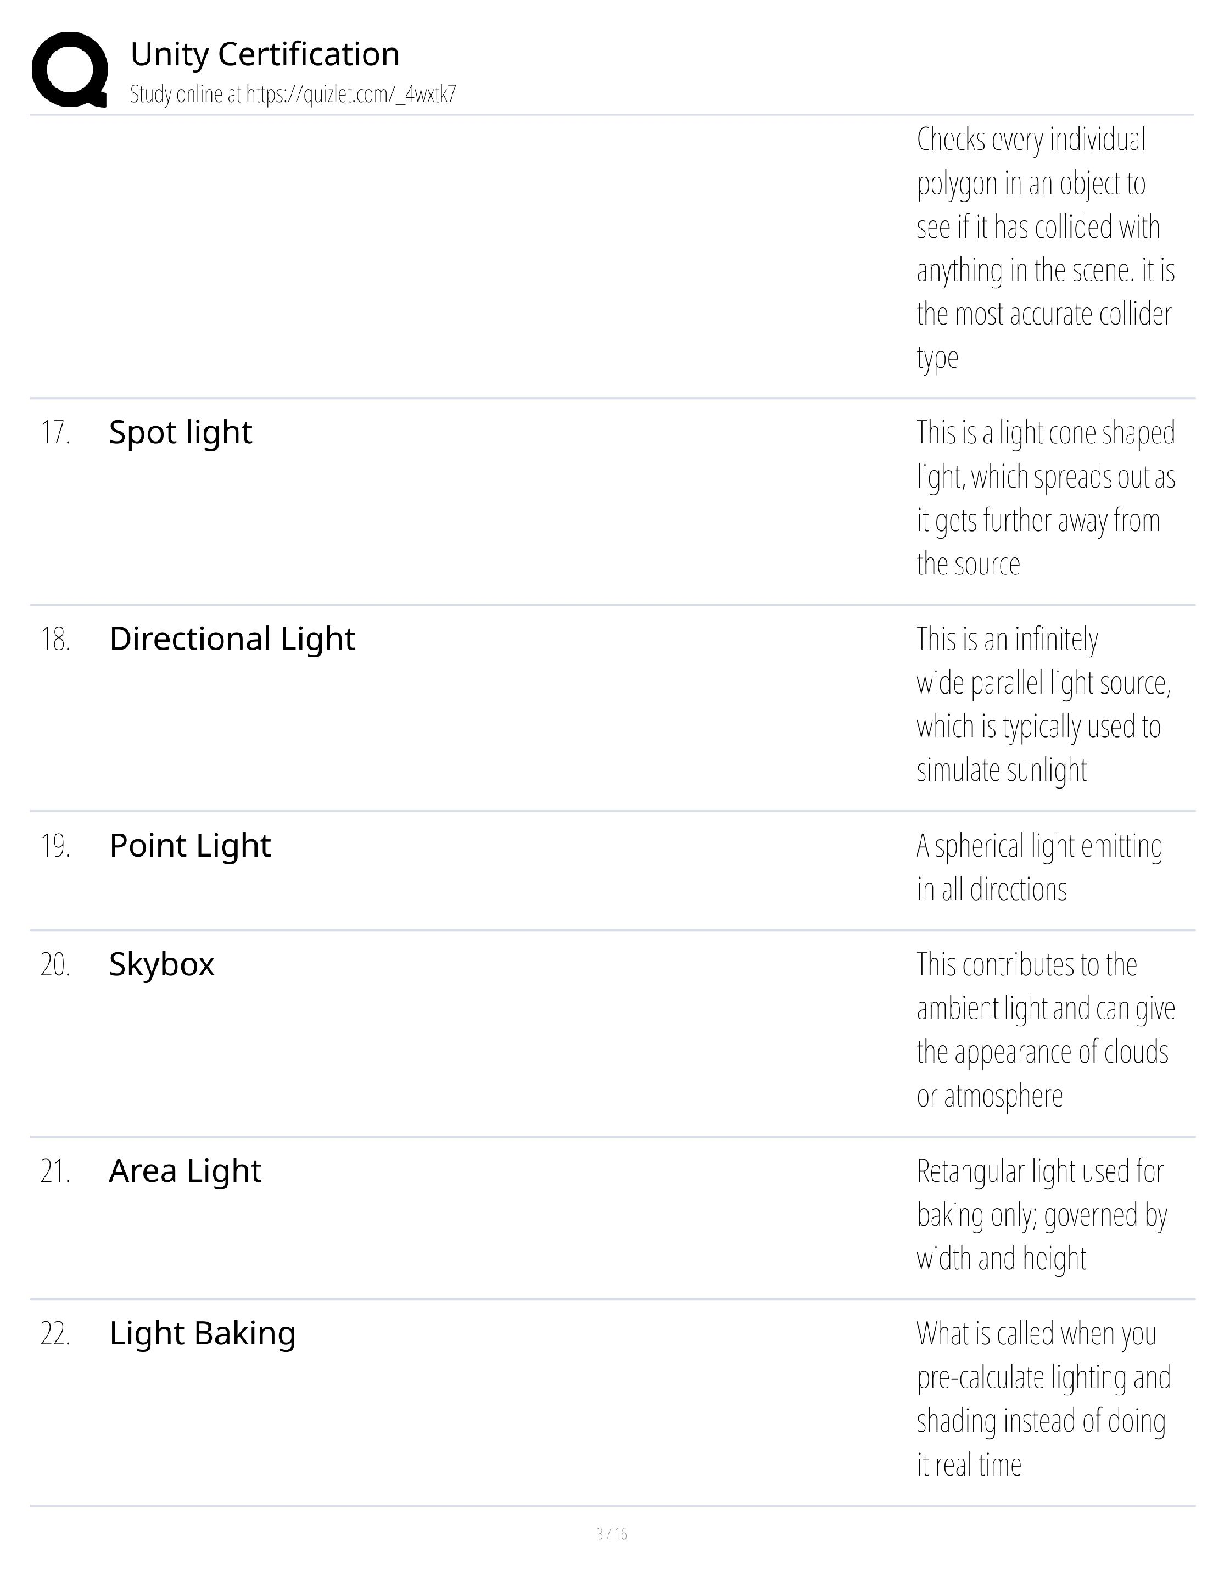This screenshot has width=1224, height=1584.
Task: Click the Light Baking definition text
Action: point(1042,1399)
